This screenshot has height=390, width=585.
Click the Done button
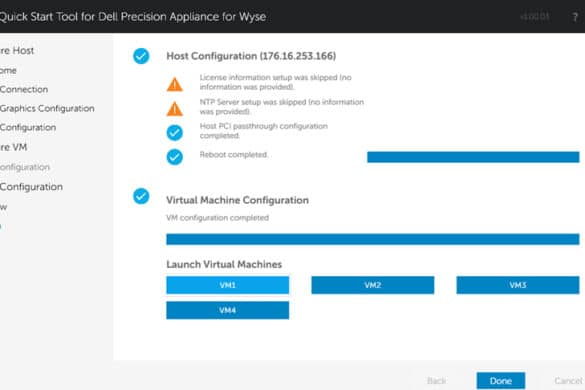click(x=501, y=381)
